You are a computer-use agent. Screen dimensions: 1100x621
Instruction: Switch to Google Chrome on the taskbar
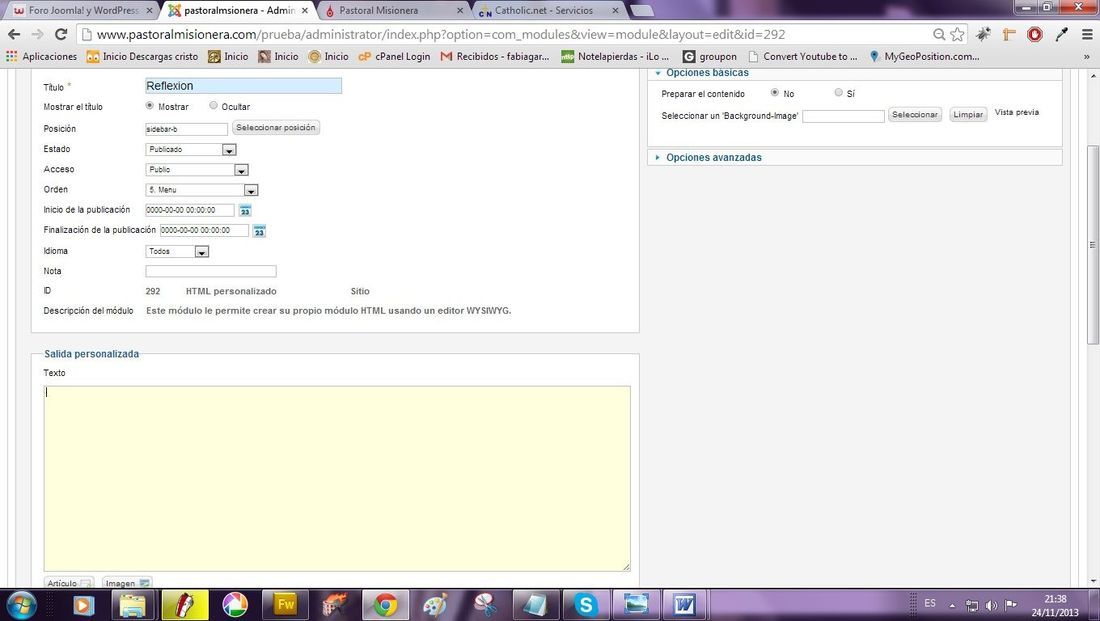point(384,605)
